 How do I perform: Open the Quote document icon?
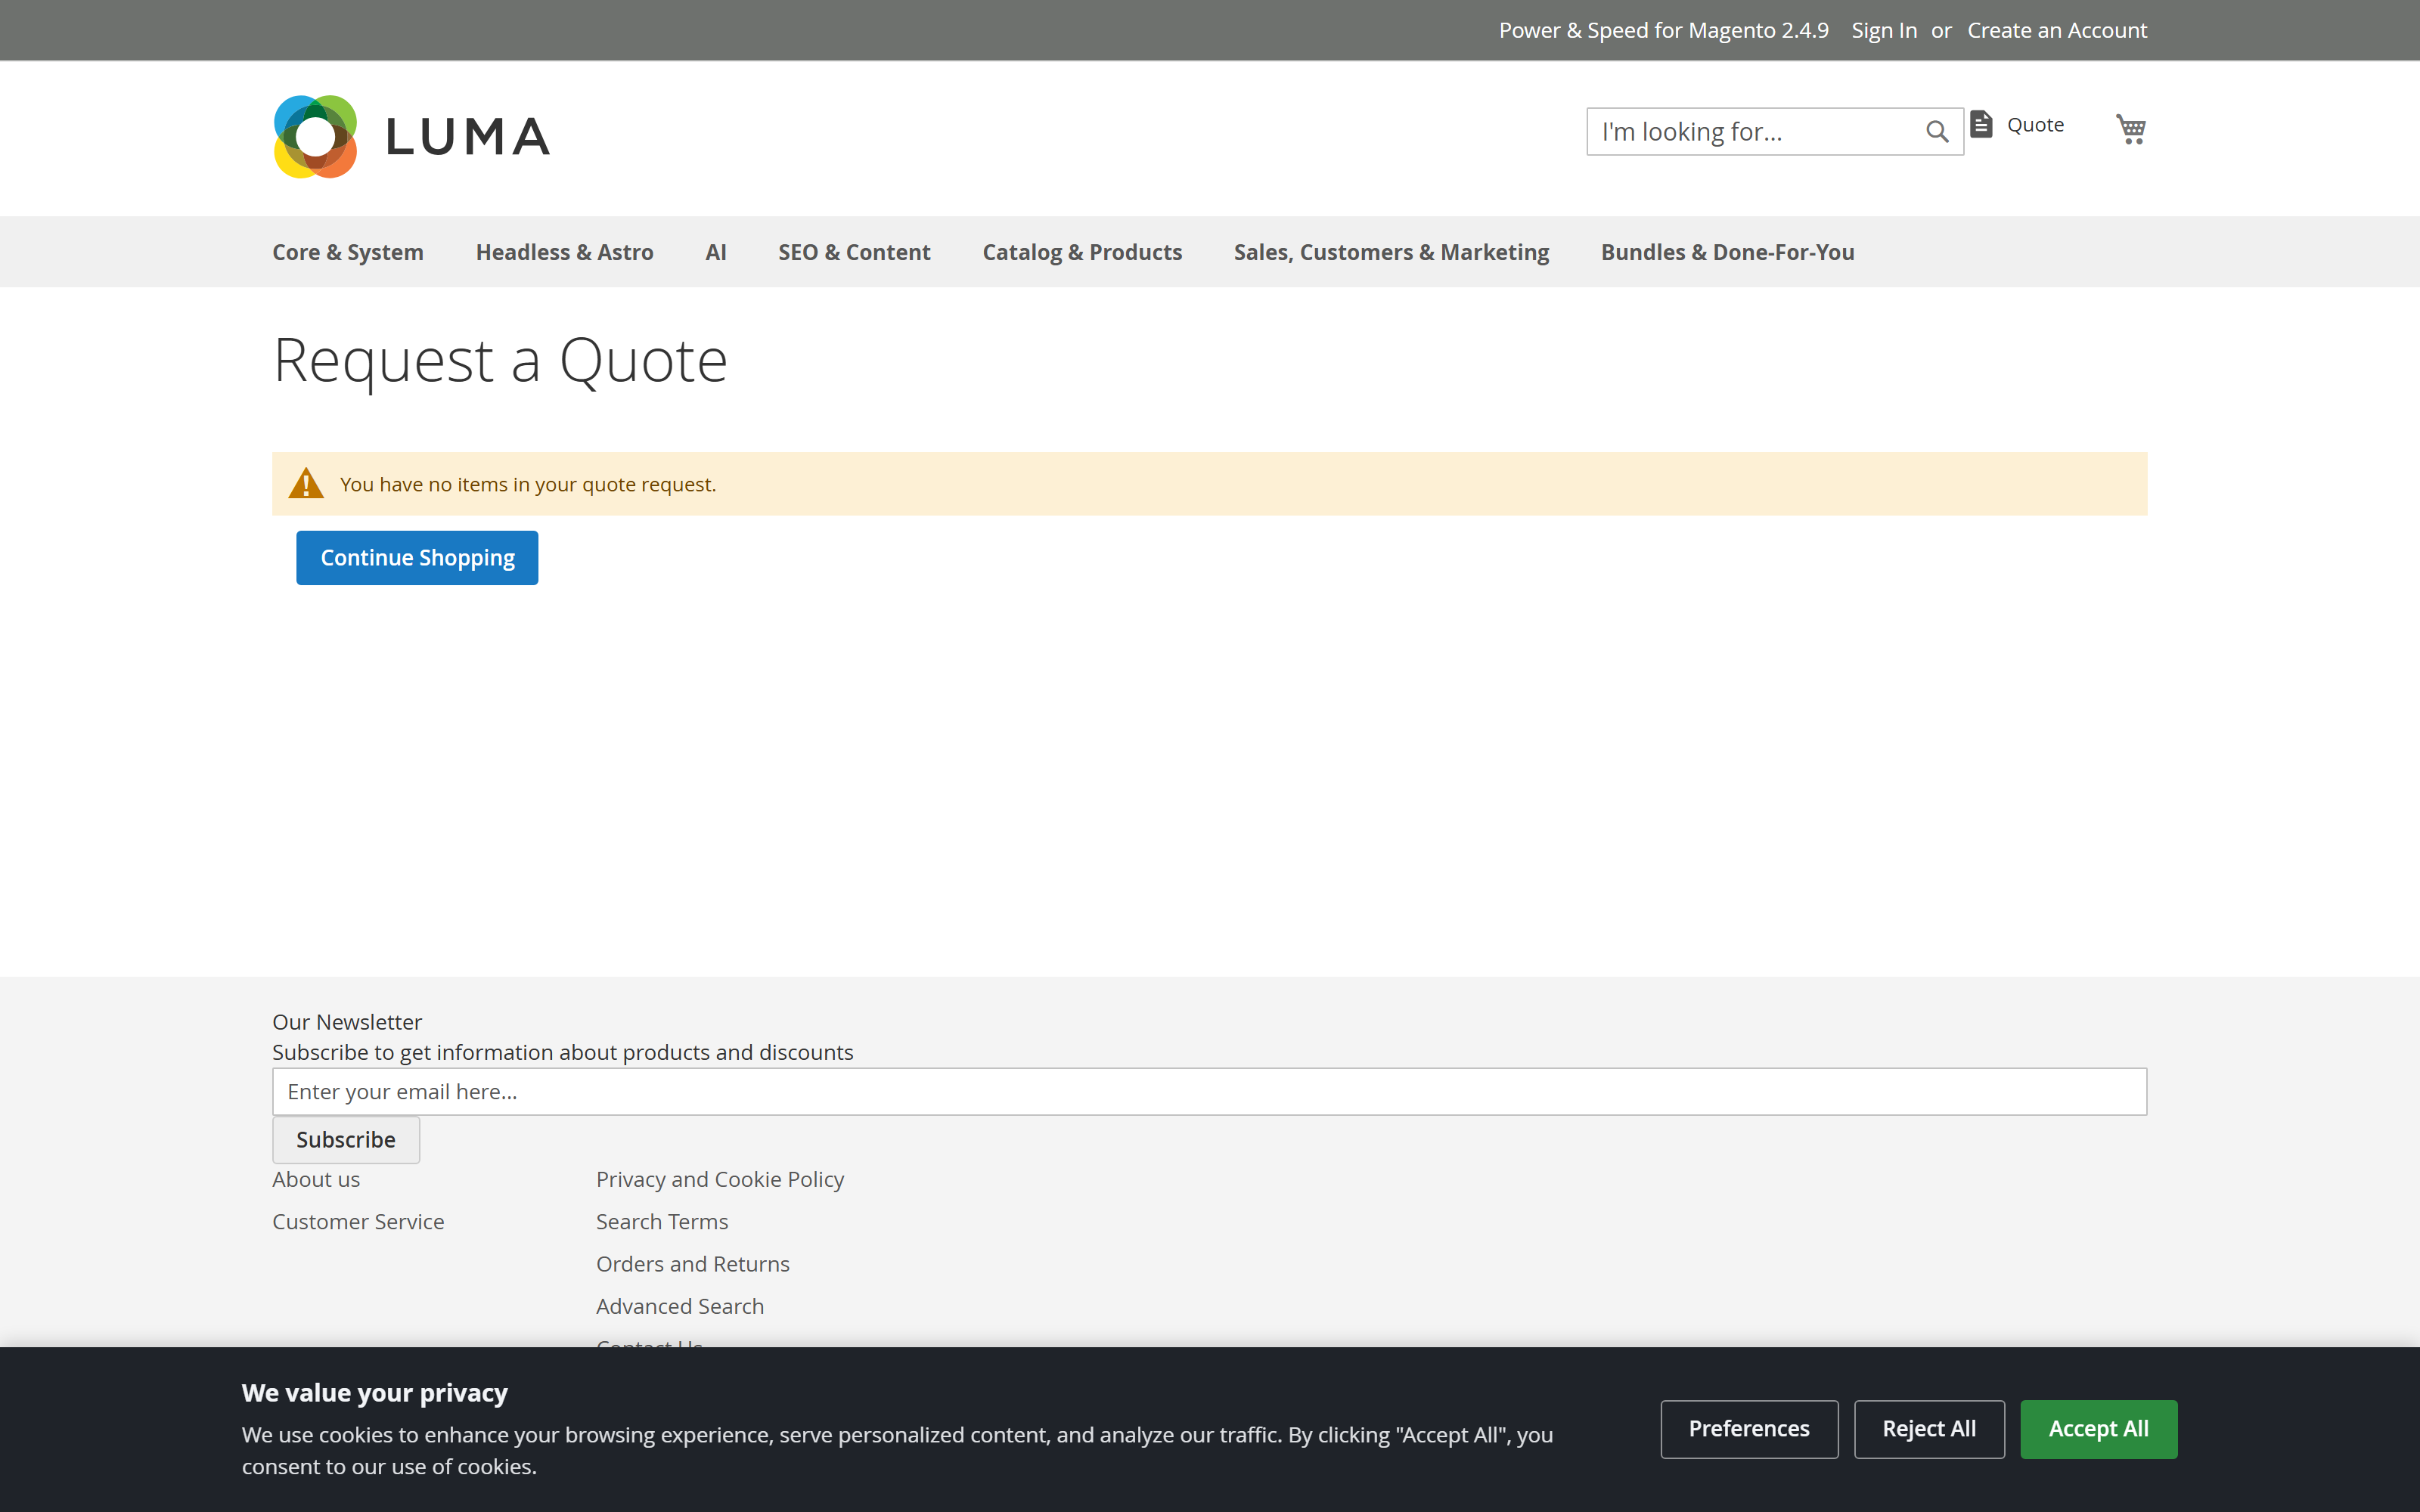(1981, 124)
